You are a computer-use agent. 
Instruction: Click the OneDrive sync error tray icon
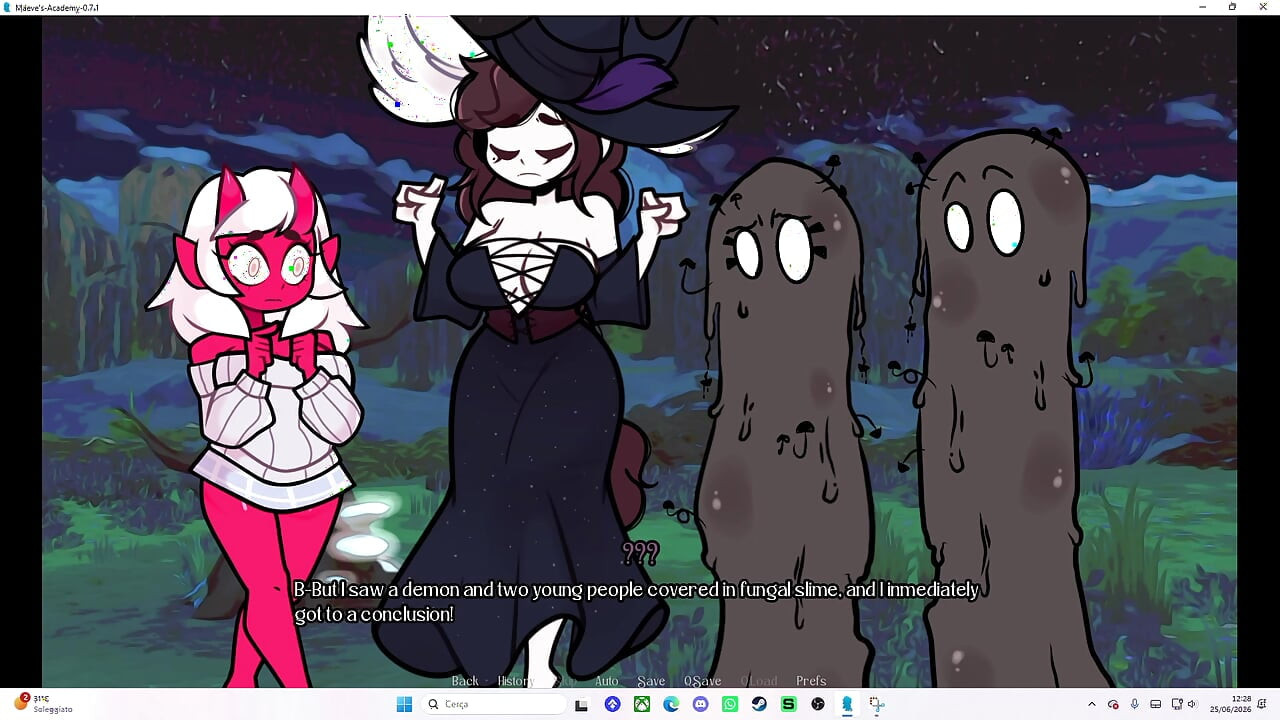click(1113, 704)
